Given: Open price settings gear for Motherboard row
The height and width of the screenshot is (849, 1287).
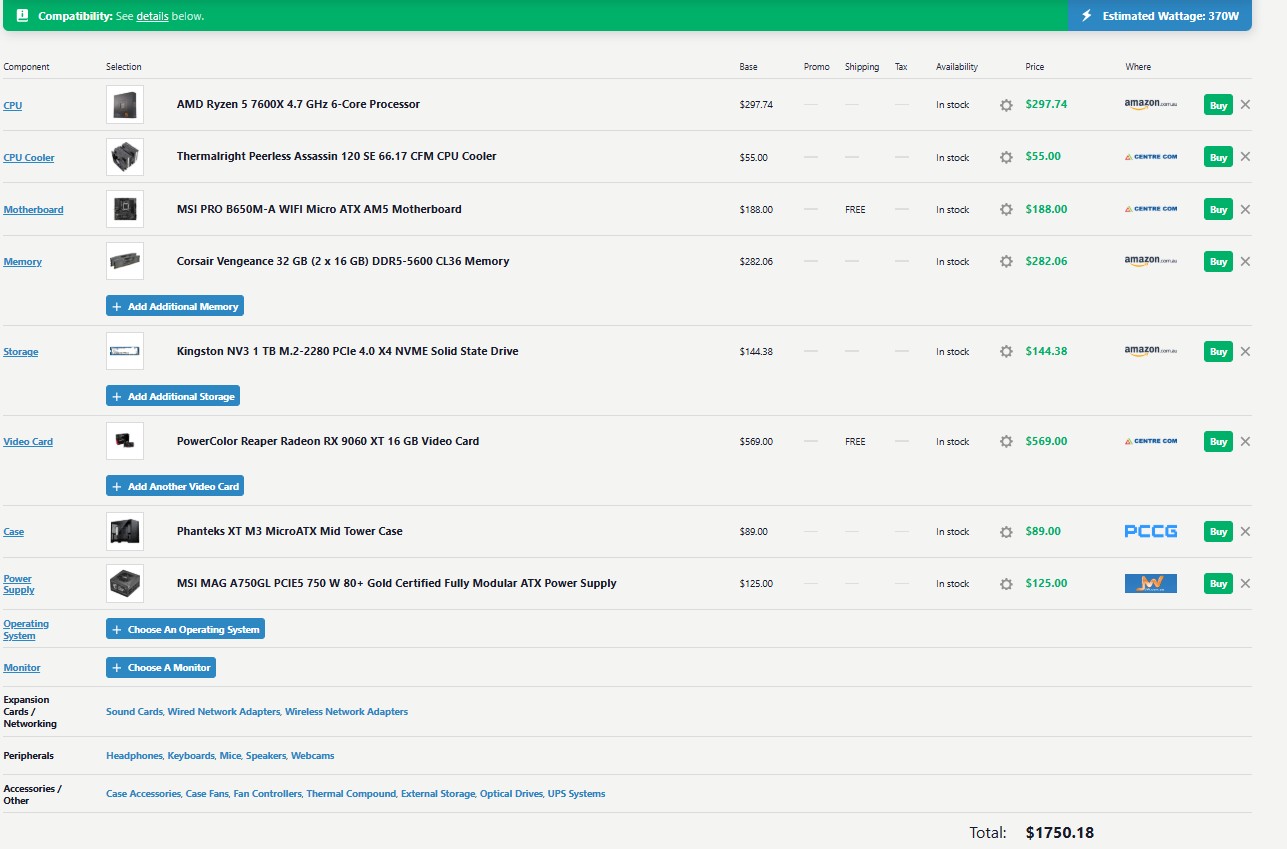Looking at the screenshot, I should click(1006, 209).
